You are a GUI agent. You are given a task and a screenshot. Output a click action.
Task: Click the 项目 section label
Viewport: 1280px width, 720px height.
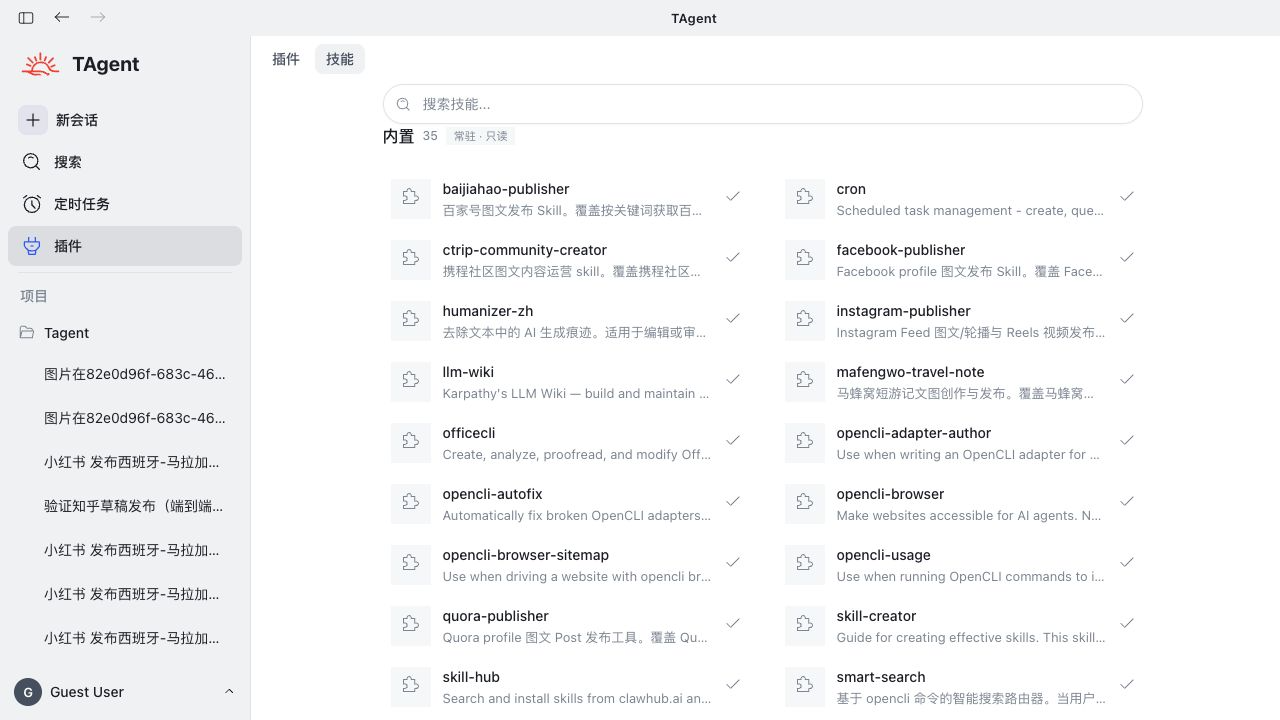click(34, 296)
